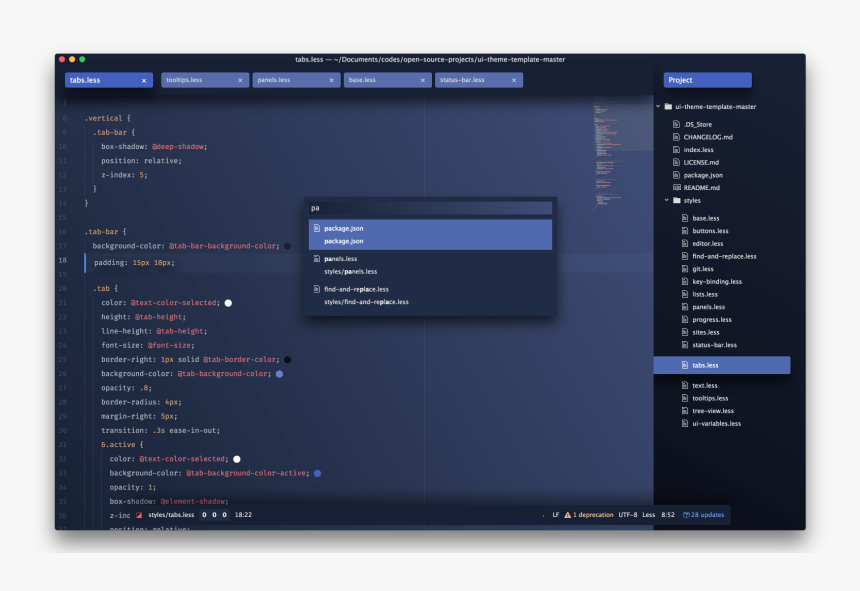Collapse the styles folder
This screenshot has height=591, width=860.
[667, 200]
